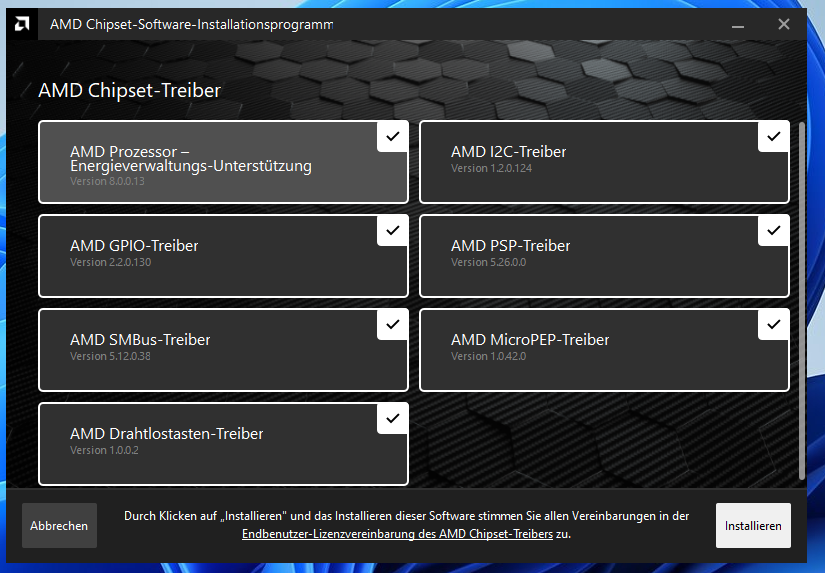
Task: Select the AMD Prozessor Energieverwaltungs-Unterstützung title text
Action: point(190,158)
